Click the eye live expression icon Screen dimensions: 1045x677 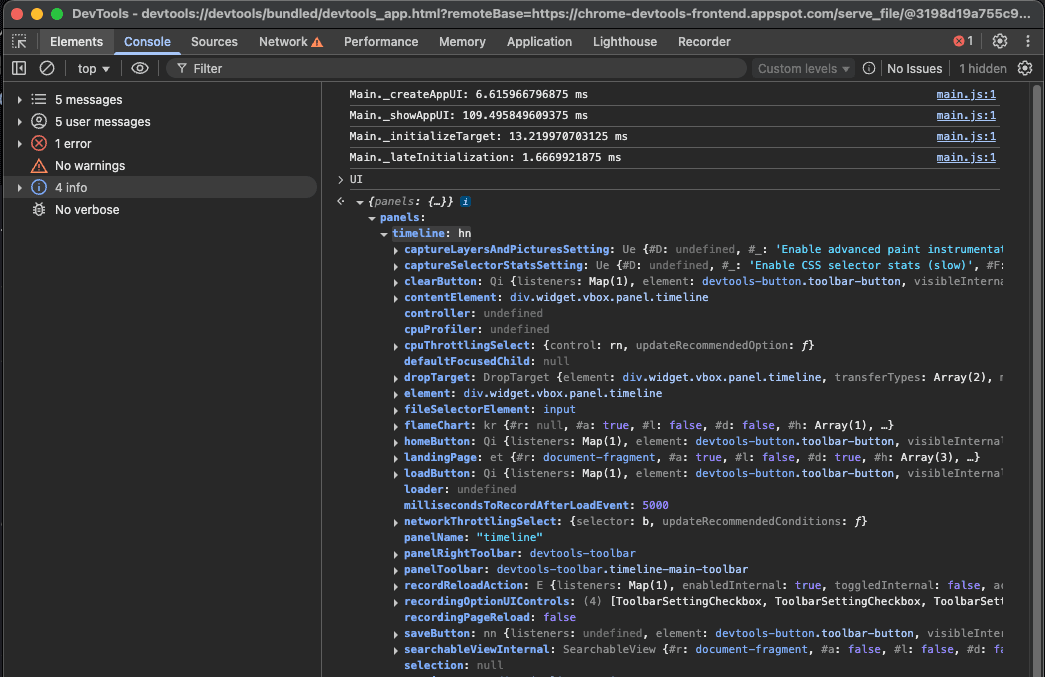click(140, 68)
